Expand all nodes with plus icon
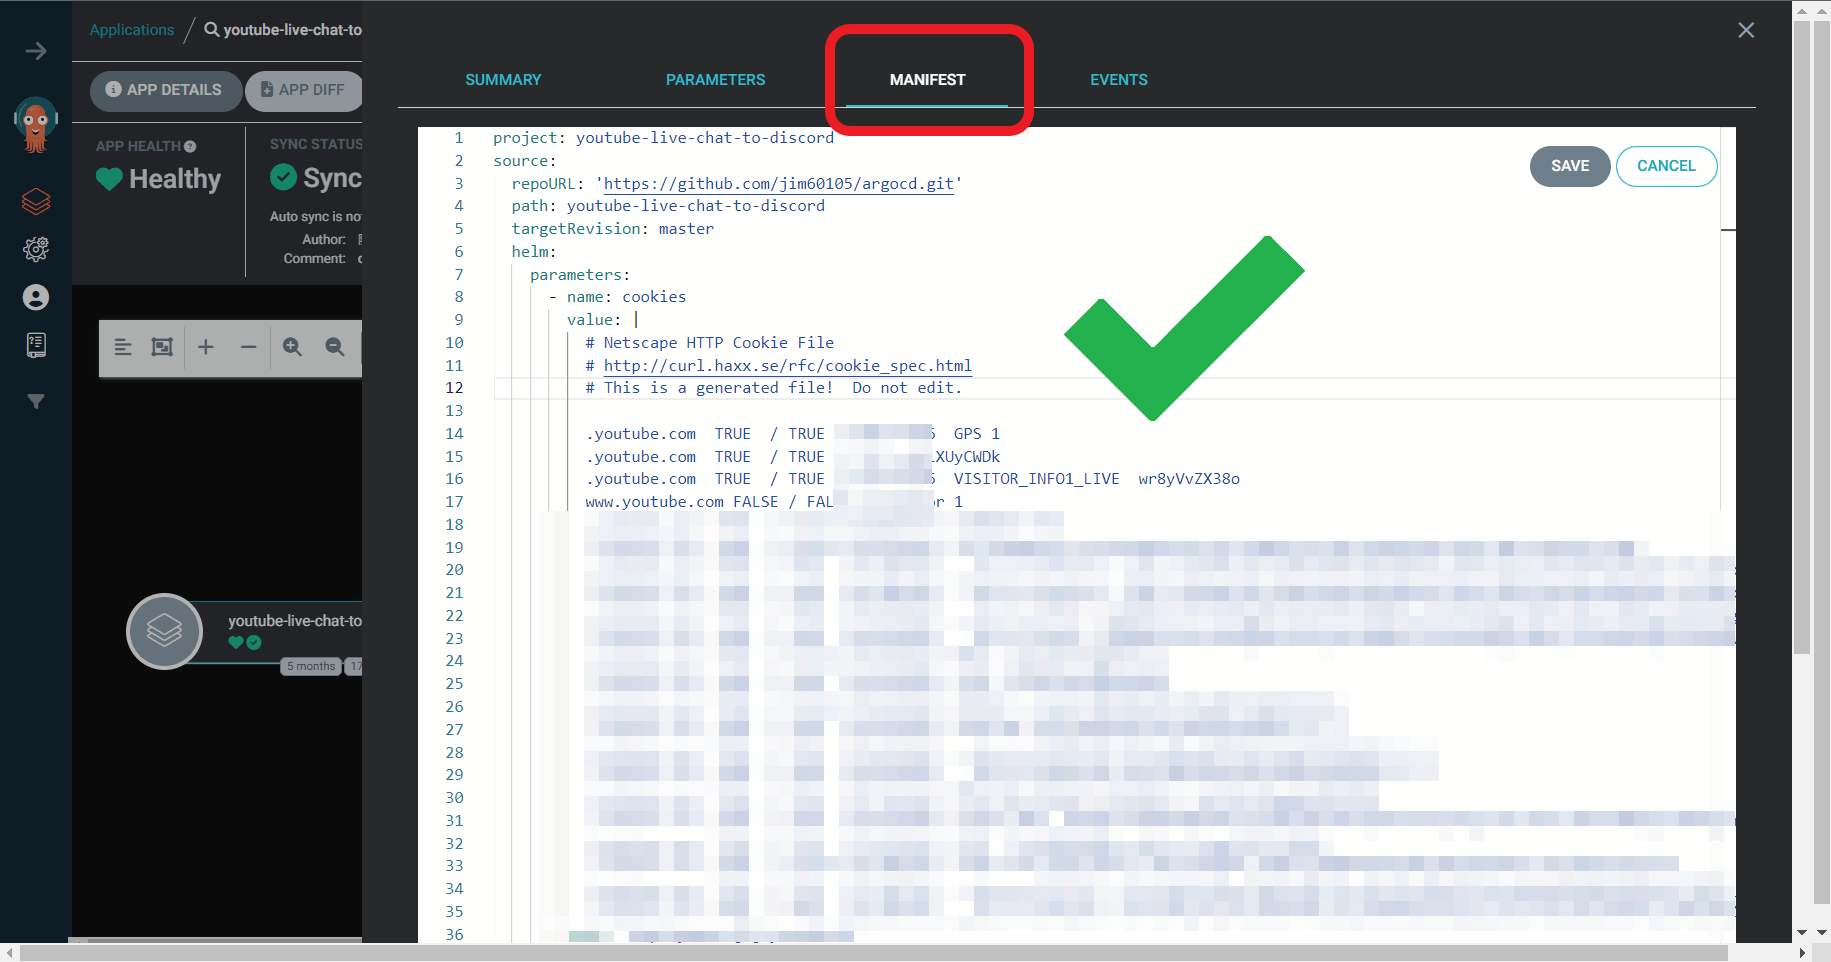1831x962 pixels. pyautogui.click(x=206, y=347)
